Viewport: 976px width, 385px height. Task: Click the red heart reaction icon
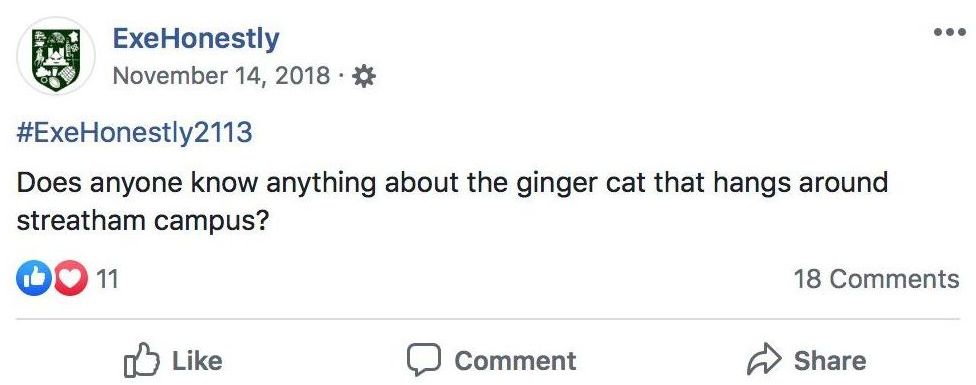pos(71,278)
